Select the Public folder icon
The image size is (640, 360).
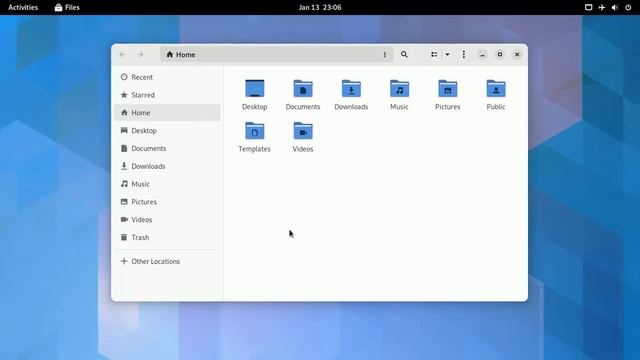click(x=496, y=89)
